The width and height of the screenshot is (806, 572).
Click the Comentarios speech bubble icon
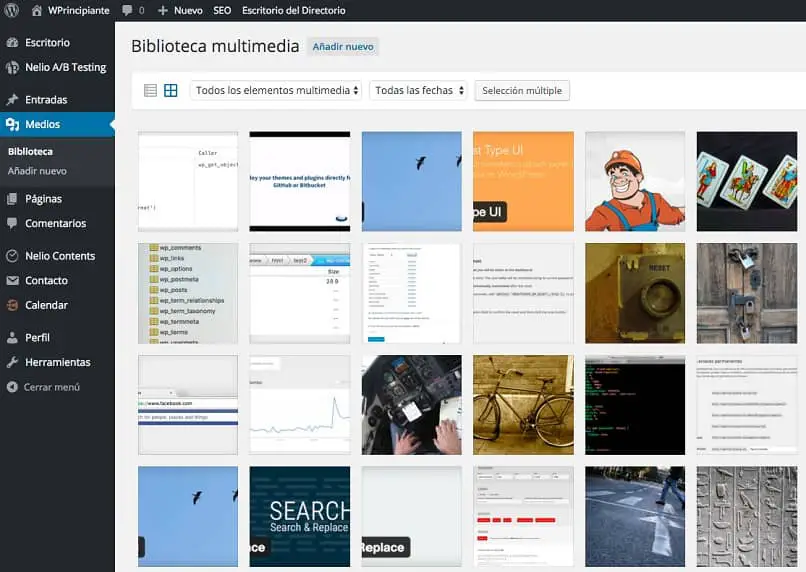pyautogui.click(x=12, y=224)
